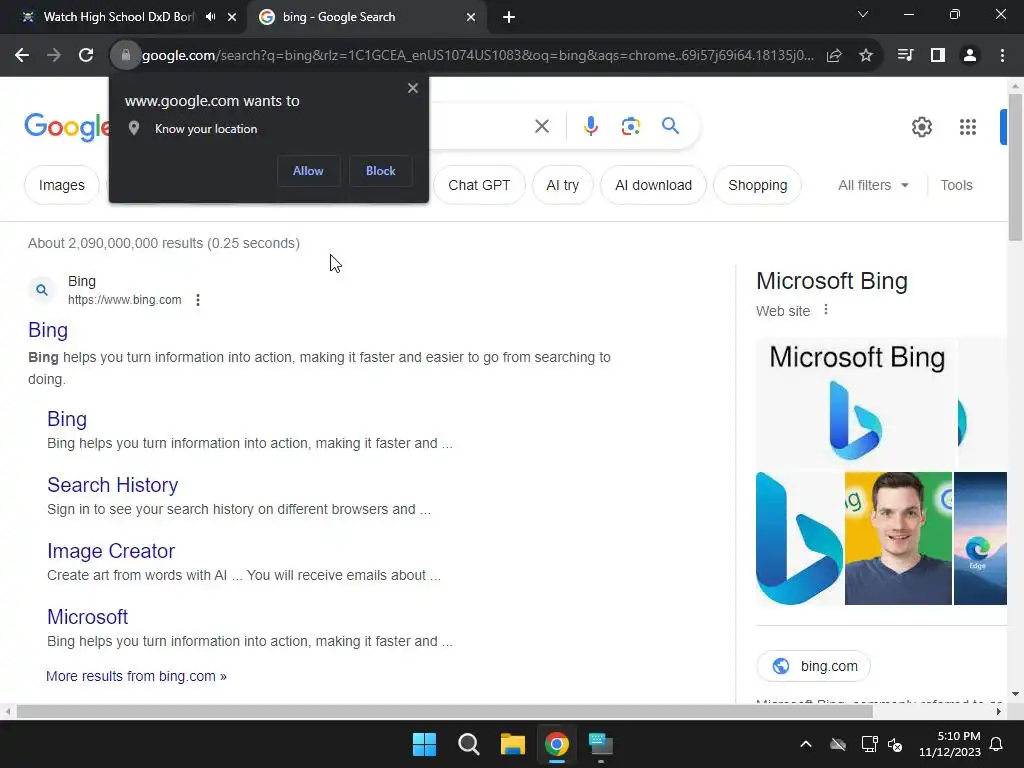Open the notification bell
Screen dimensions: 1024x768
(997, 744)
